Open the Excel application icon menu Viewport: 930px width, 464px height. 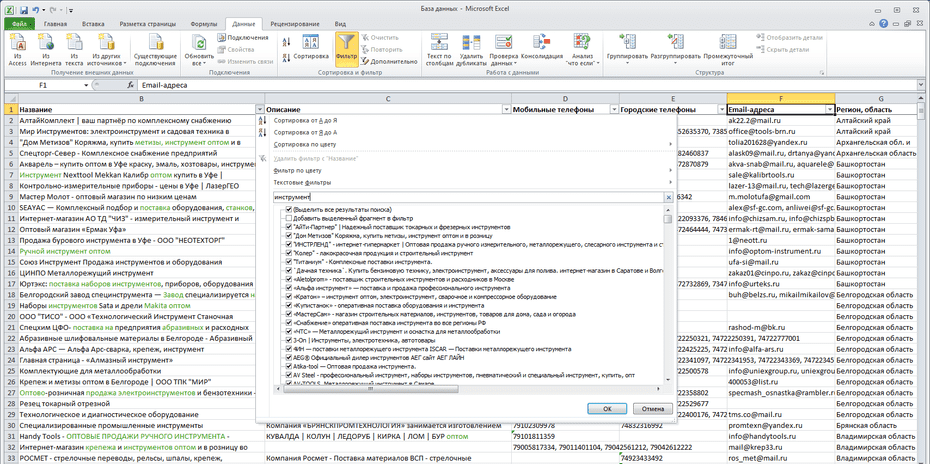(x=8, y=10)
